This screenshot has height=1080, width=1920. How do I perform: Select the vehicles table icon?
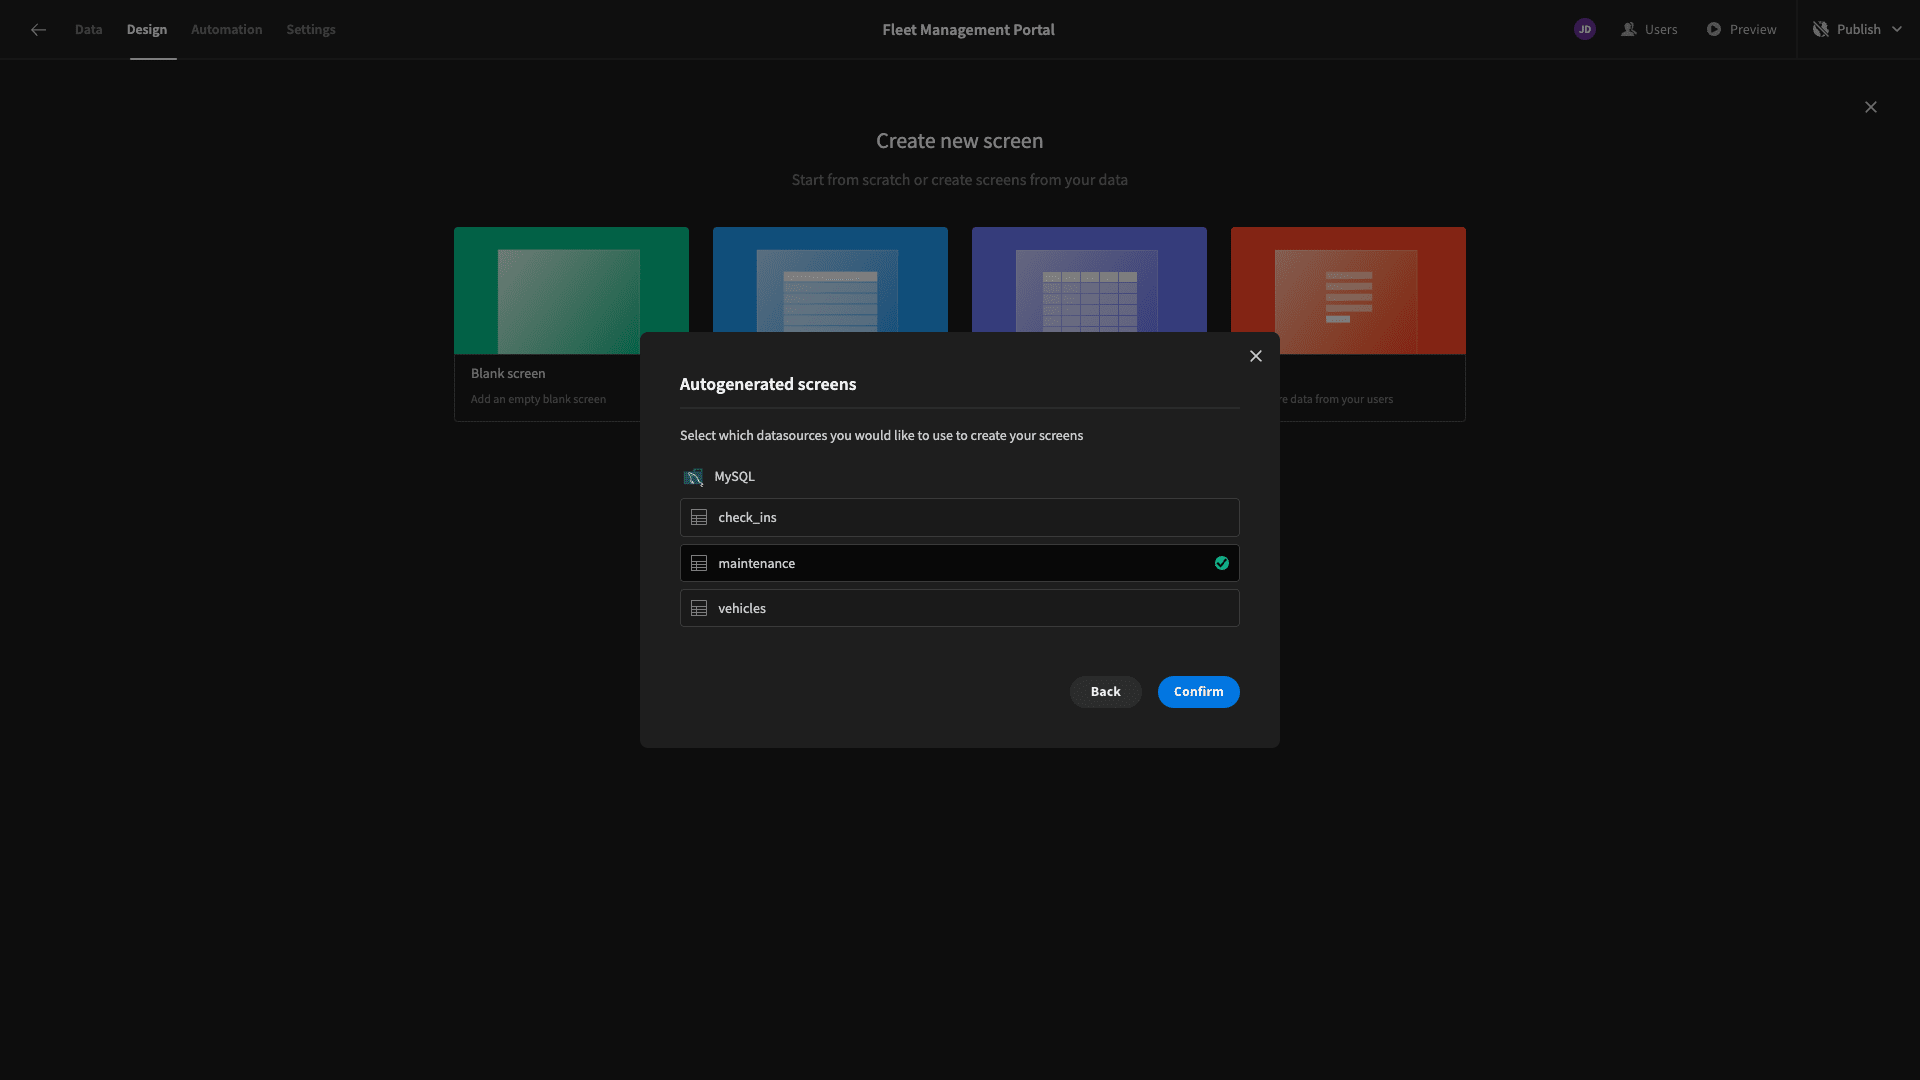coord(699,608)
